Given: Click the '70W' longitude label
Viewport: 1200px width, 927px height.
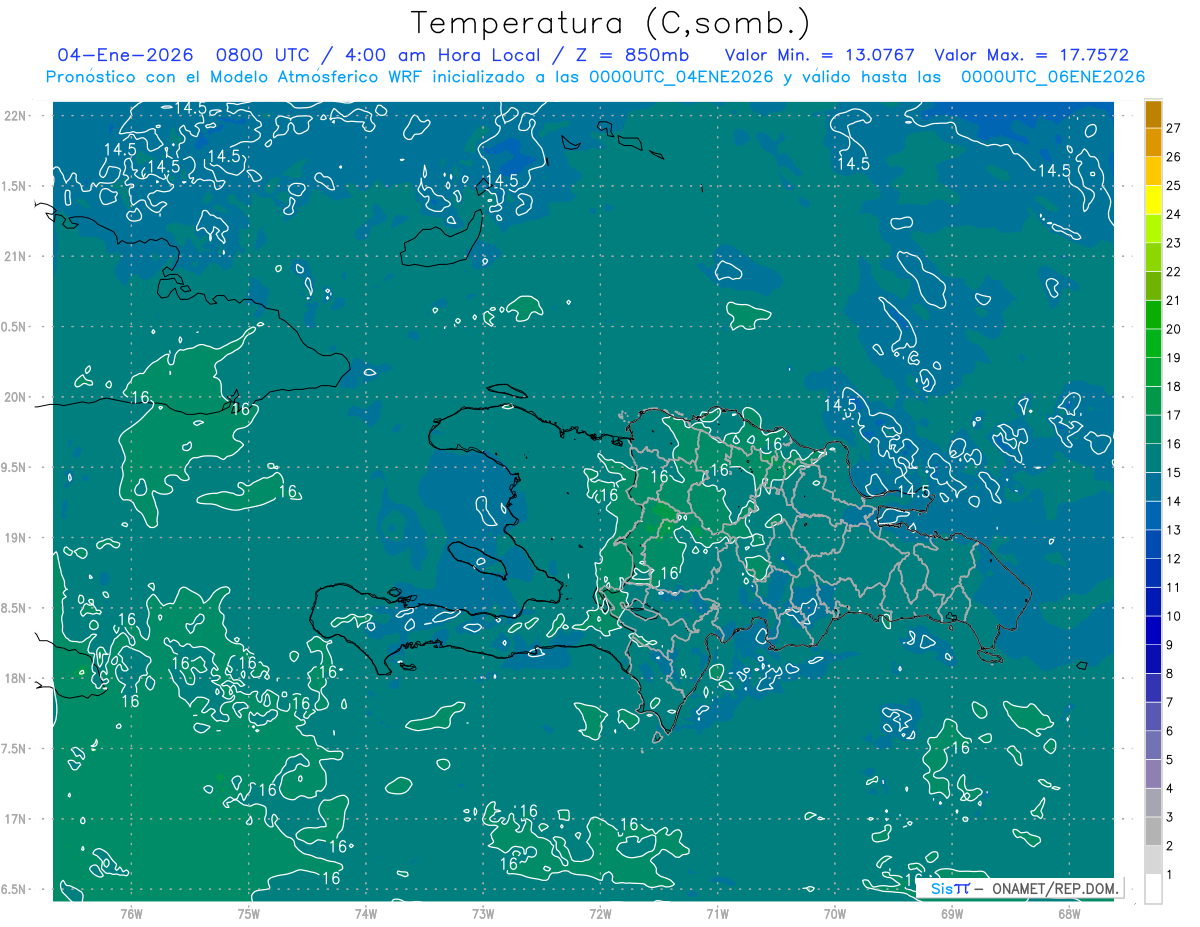Looking at the screenshot, I should [834, 913].
